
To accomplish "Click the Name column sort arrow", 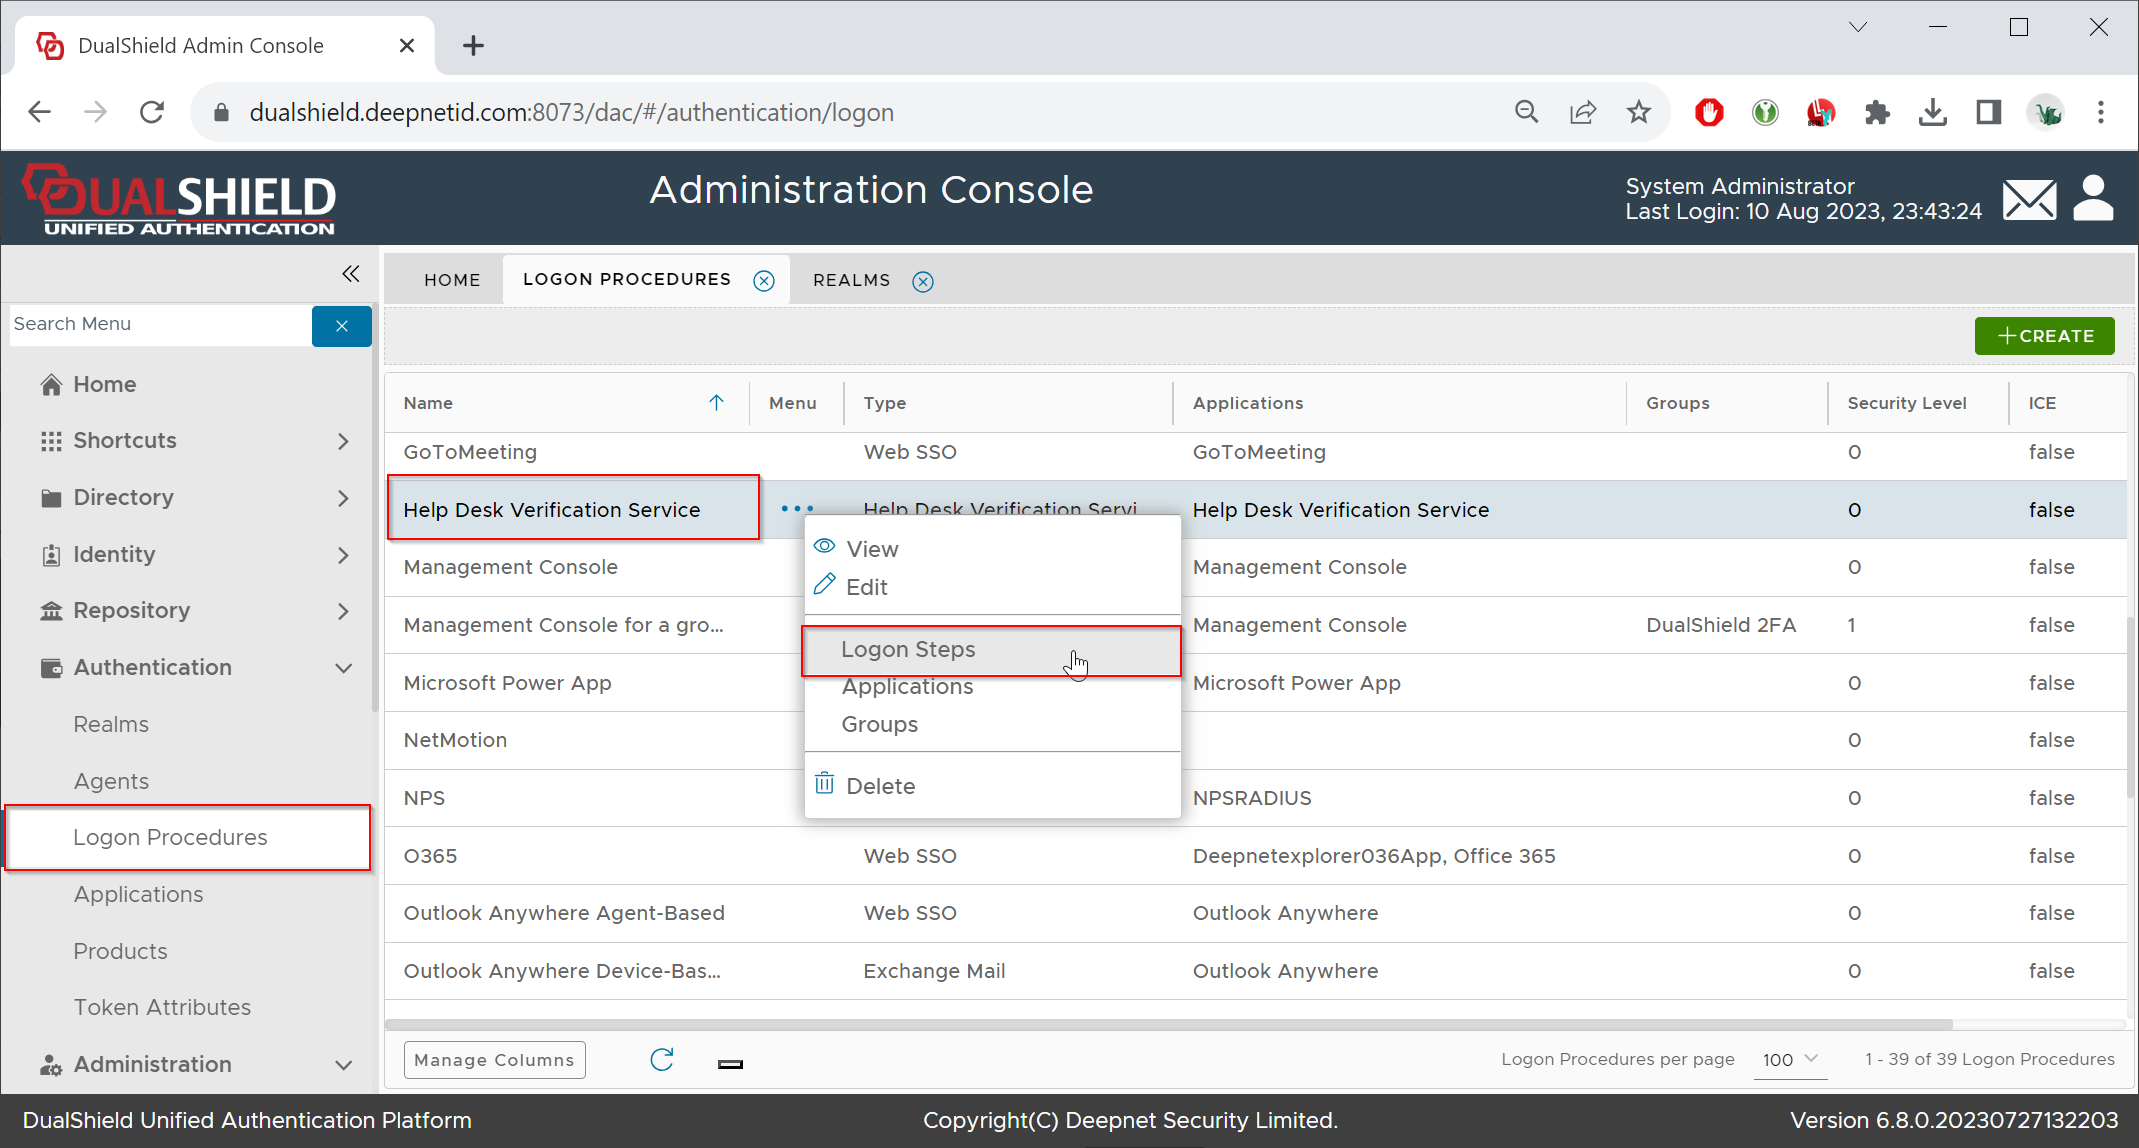I will pos(716,403).
